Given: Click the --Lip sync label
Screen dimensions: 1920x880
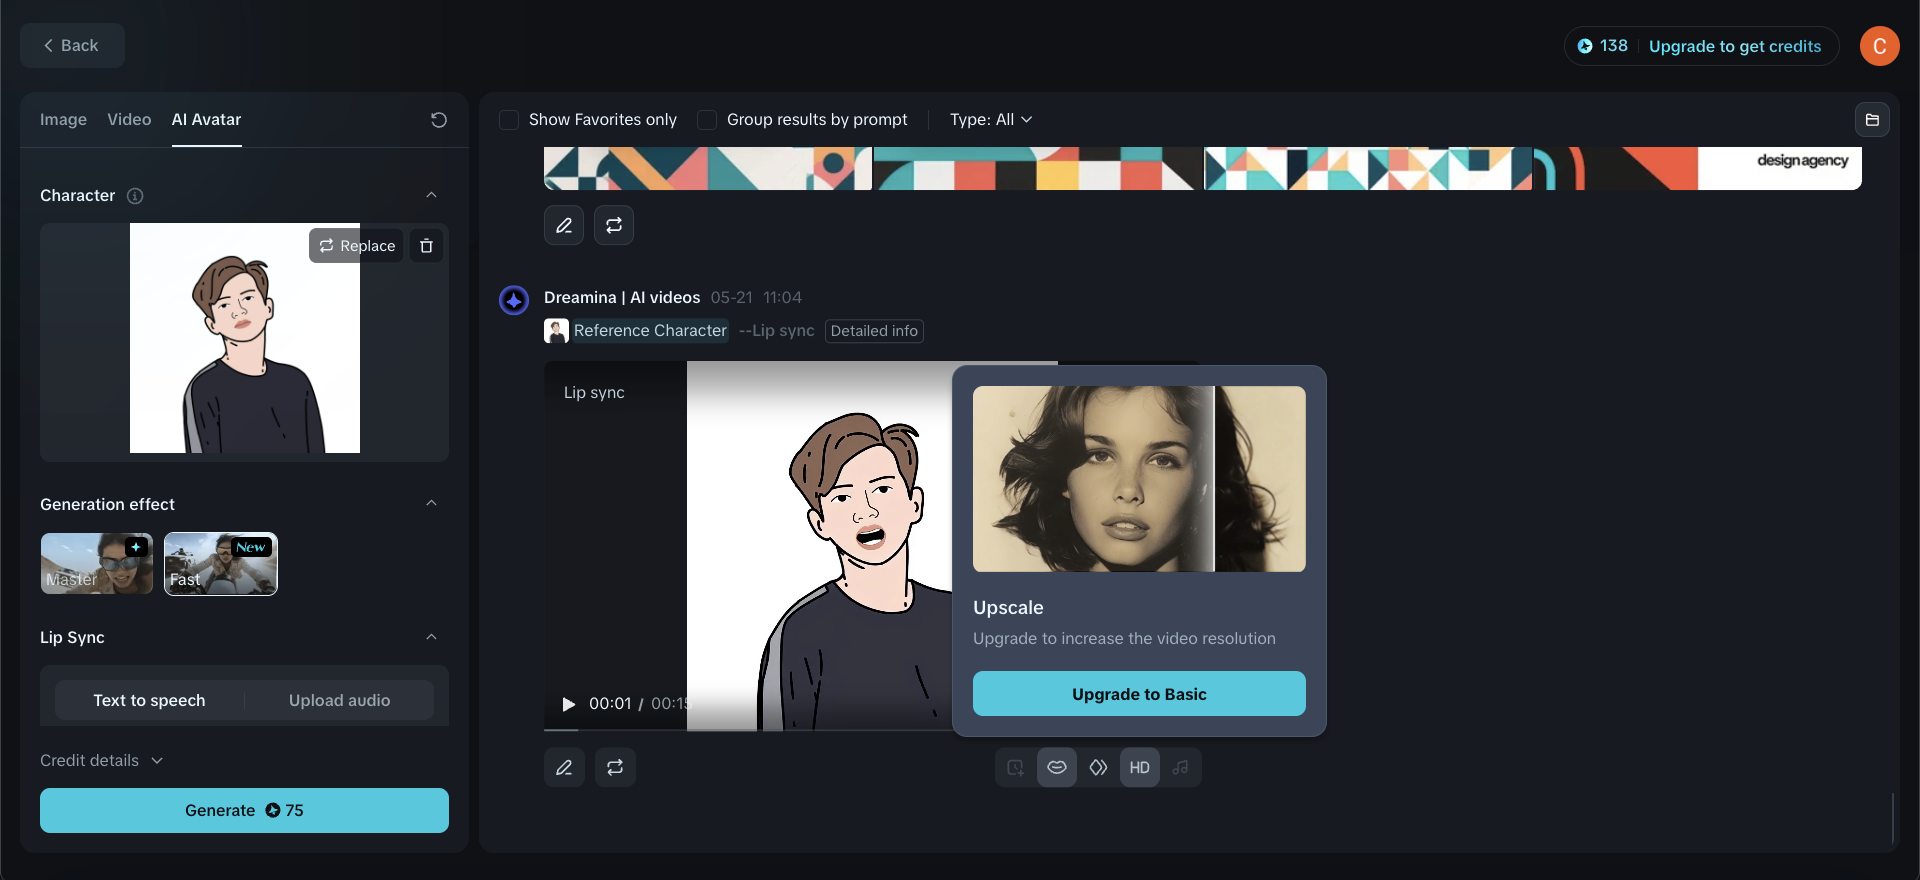Looking at the screenshot, I should pyautogui.click(x=777, y=331).
